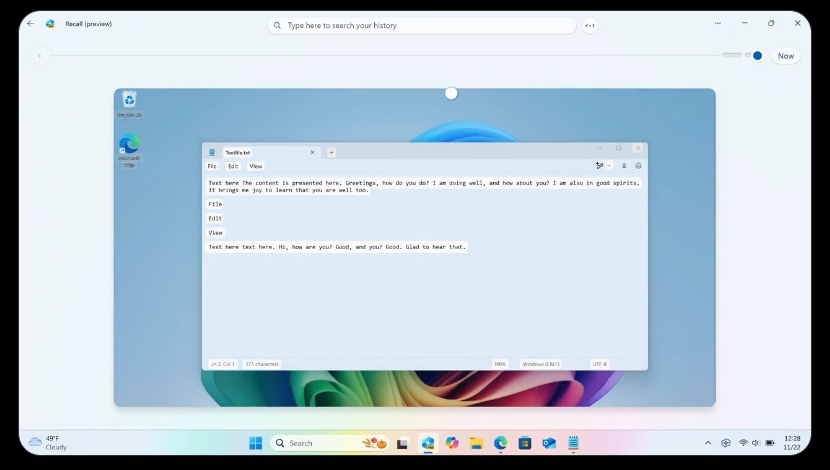Screen dimensions: 830x470
Task: Click the Now button on timeline
Action: coord(786,56)
